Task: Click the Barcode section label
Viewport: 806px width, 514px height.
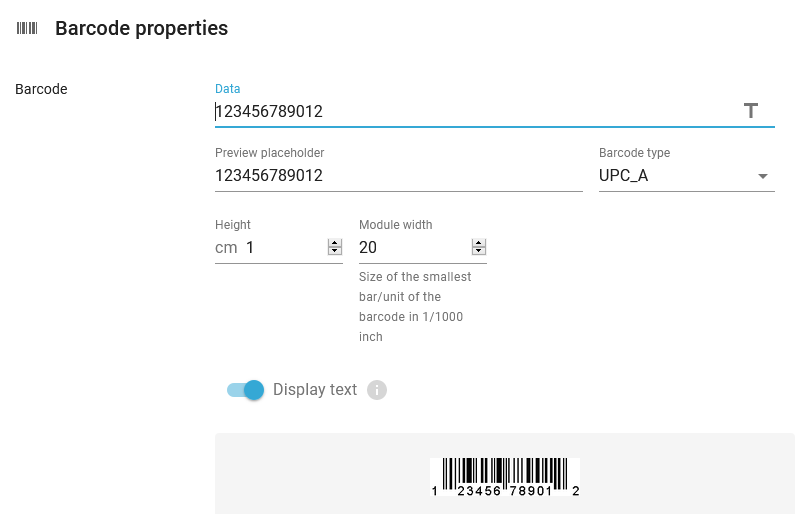Action: tap(41, 89)
